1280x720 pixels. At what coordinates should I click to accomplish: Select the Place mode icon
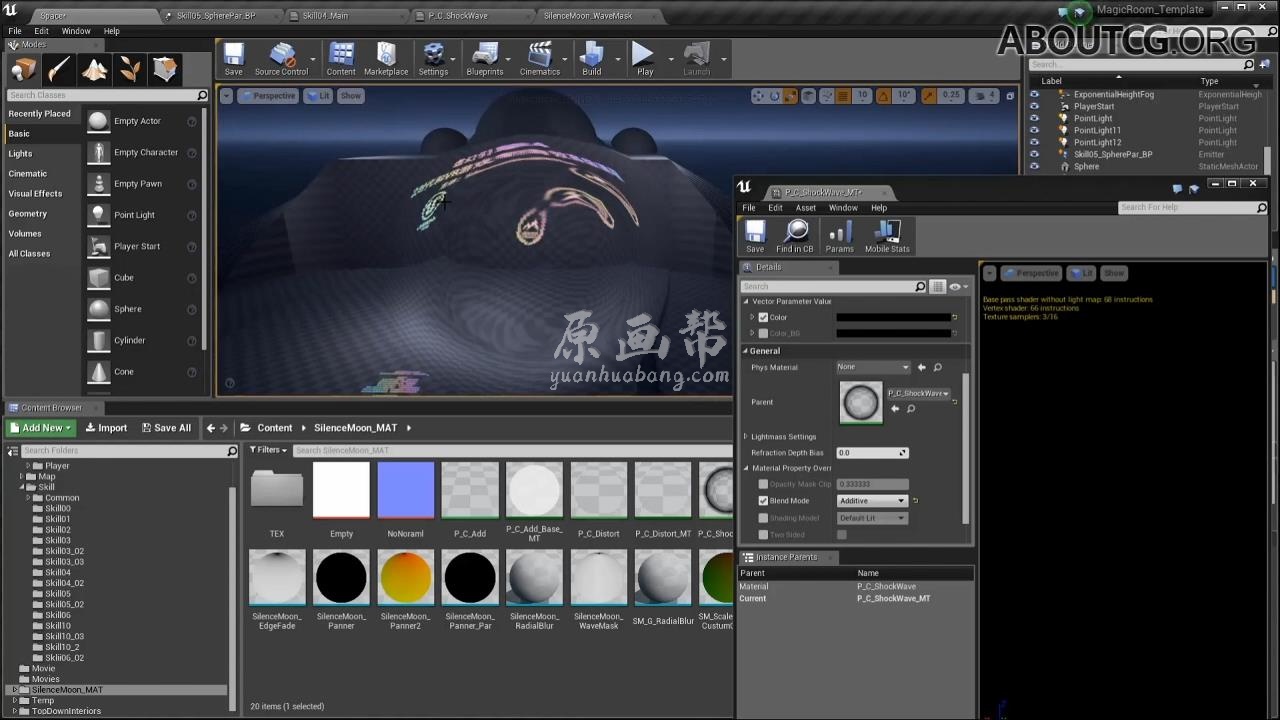24,69
